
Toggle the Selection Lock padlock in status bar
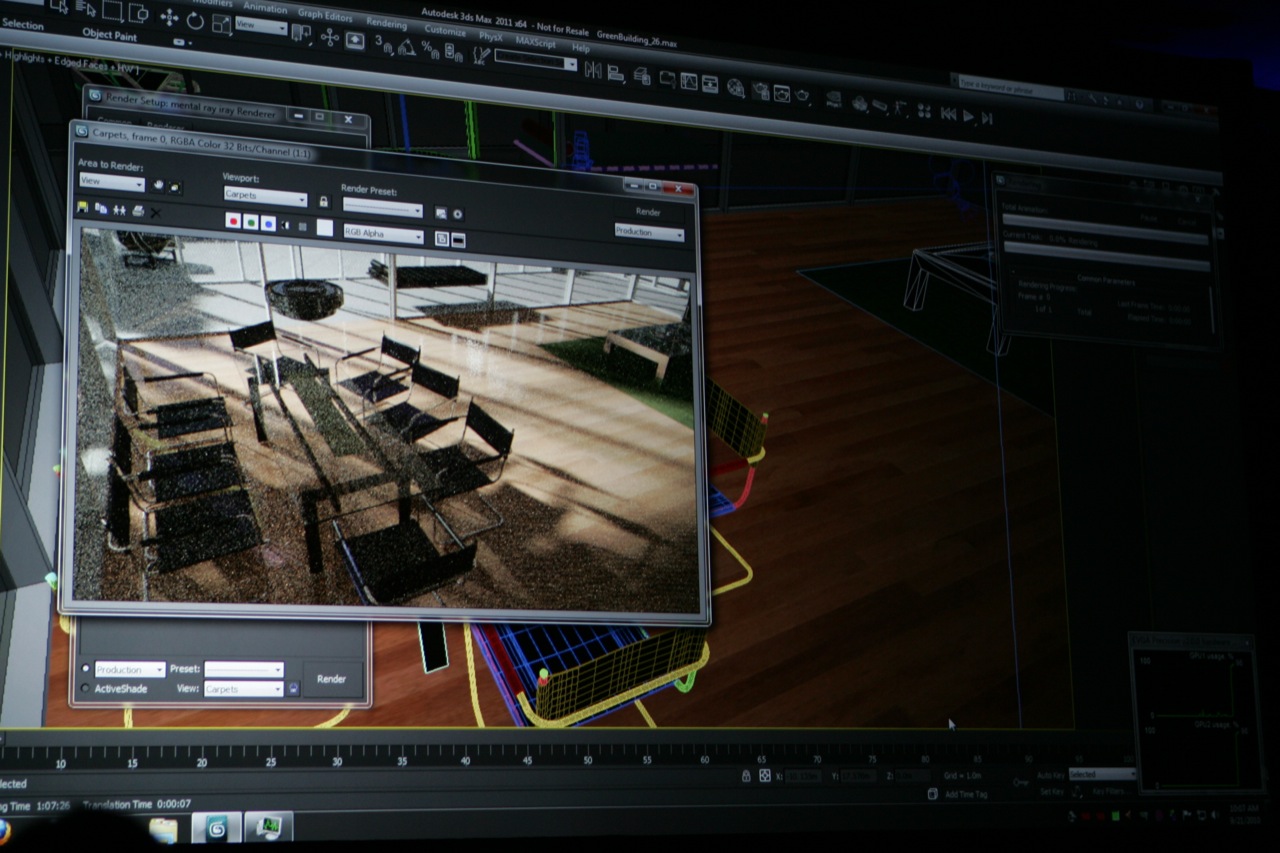click(746, 776)
